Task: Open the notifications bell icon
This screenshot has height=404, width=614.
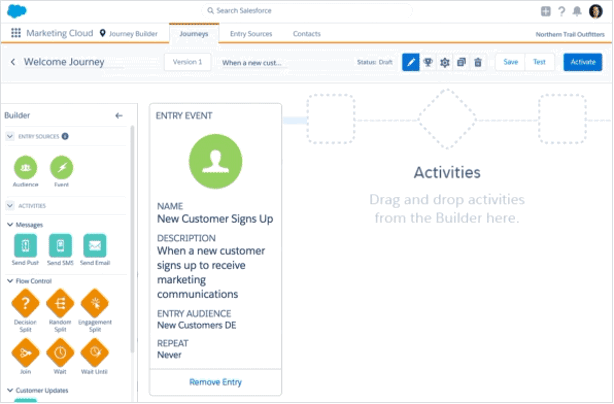Action: pyautogui.click(x=577, y=11)
